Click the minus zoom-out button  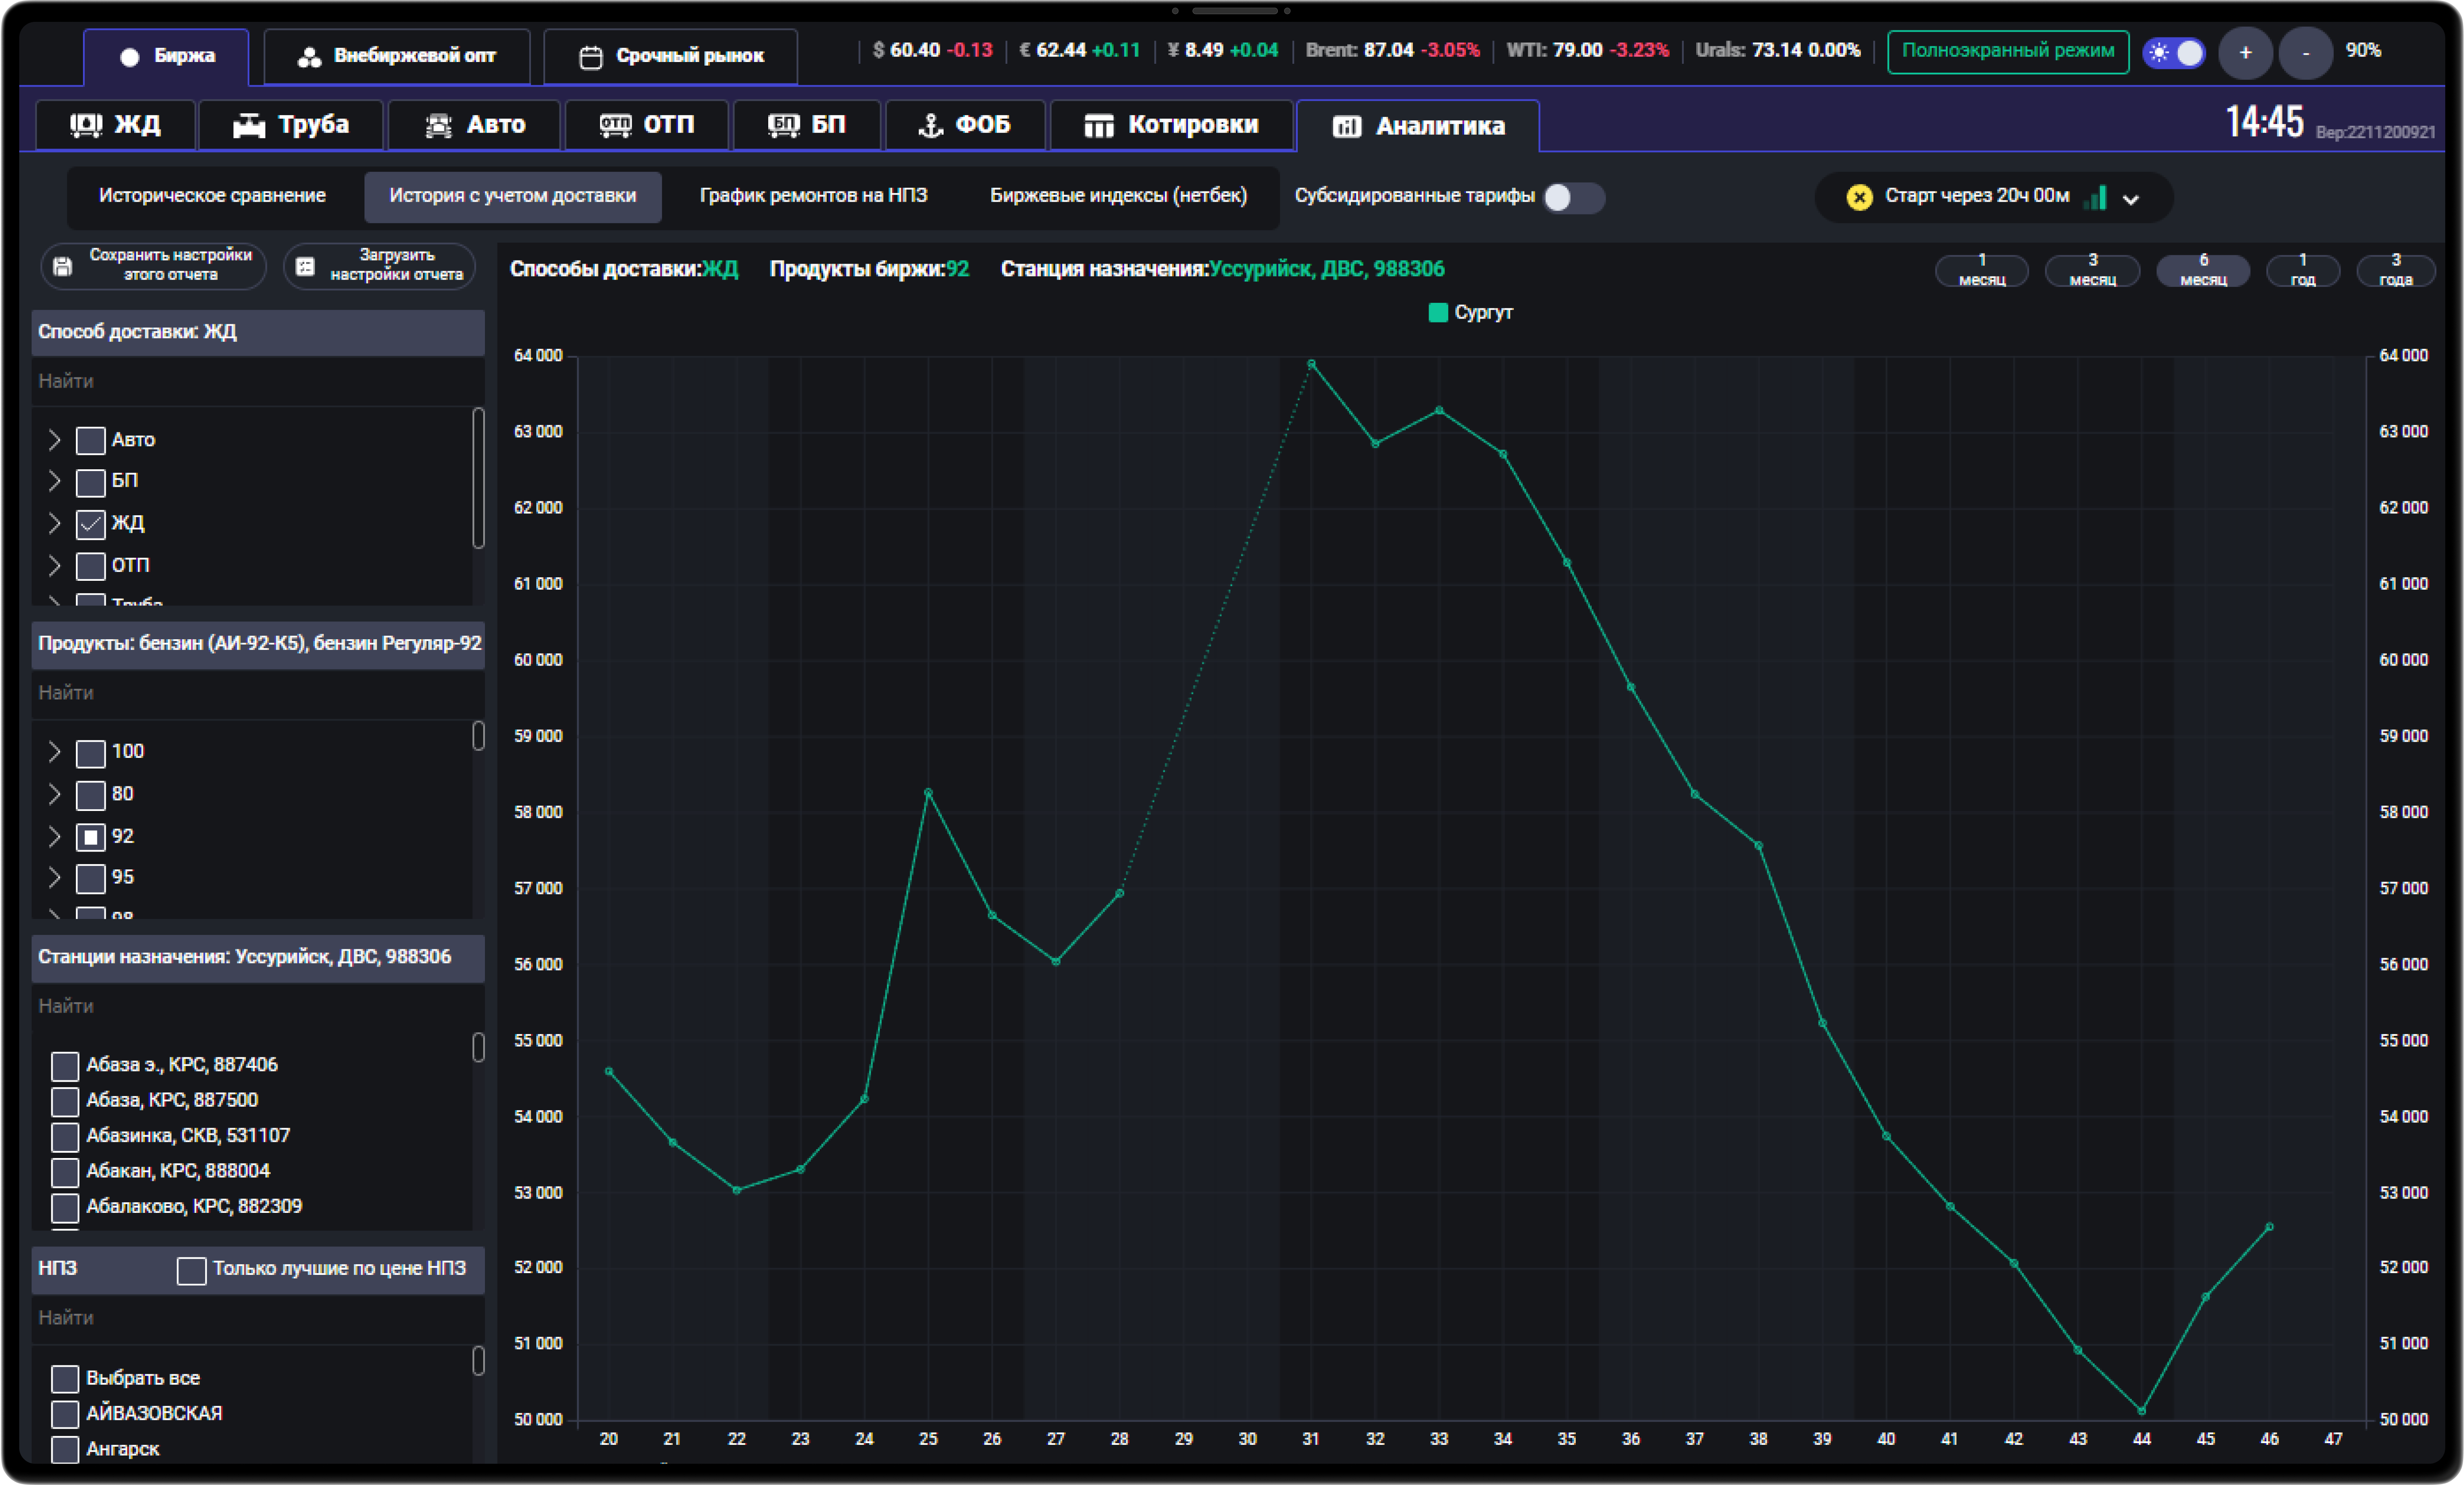click(x=2306, y=53)
